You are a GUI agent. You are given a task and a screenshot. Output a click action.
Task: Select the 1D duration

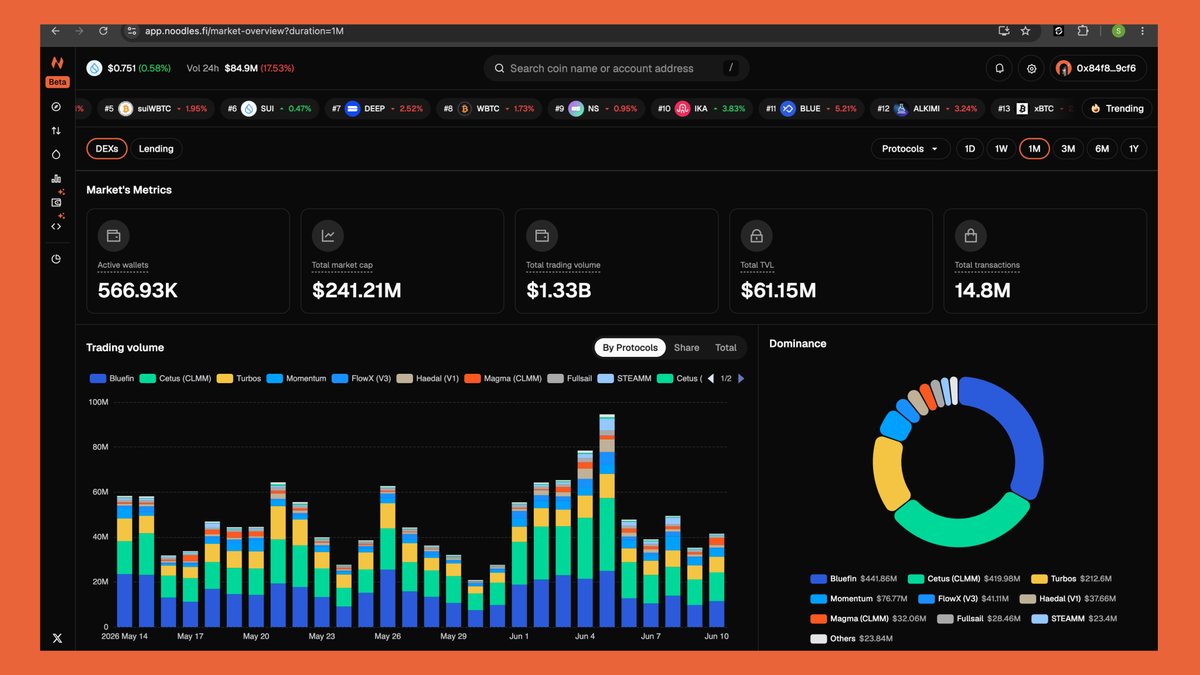click(970, 149)
